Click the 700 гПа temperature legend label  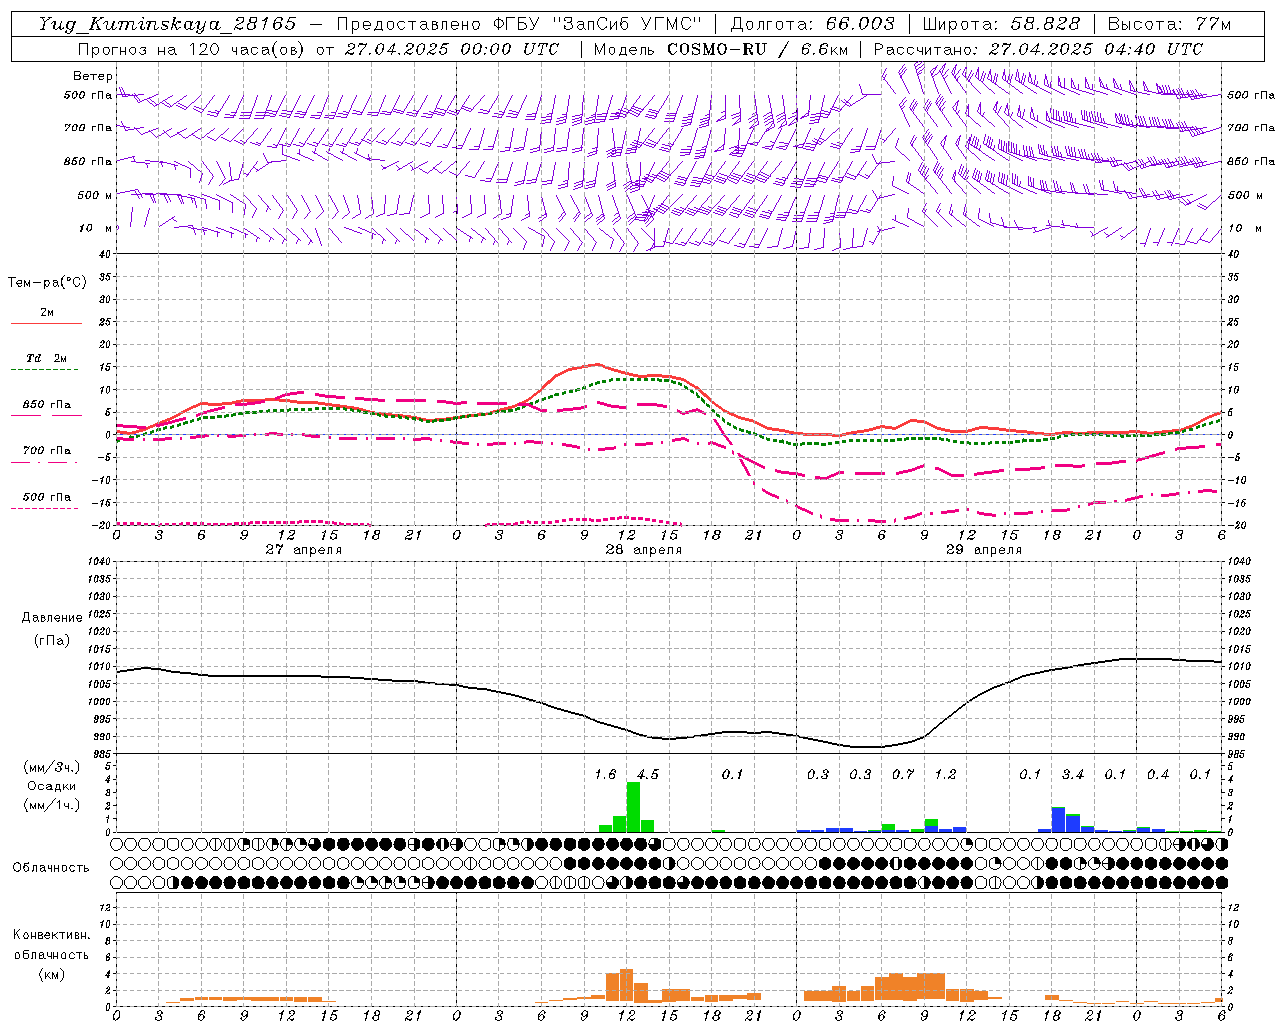pyautogui.click(x=47, y=451)
